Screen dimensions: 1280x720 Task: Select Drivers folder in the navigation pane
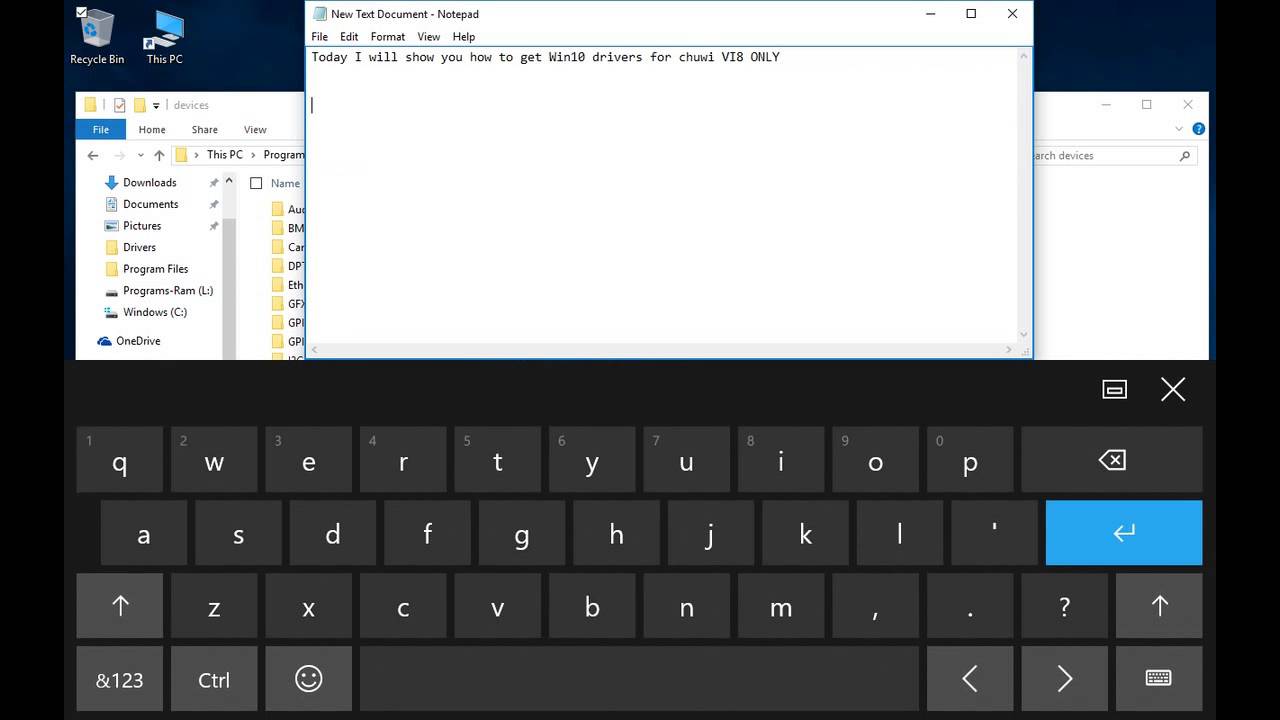(139, 247)
